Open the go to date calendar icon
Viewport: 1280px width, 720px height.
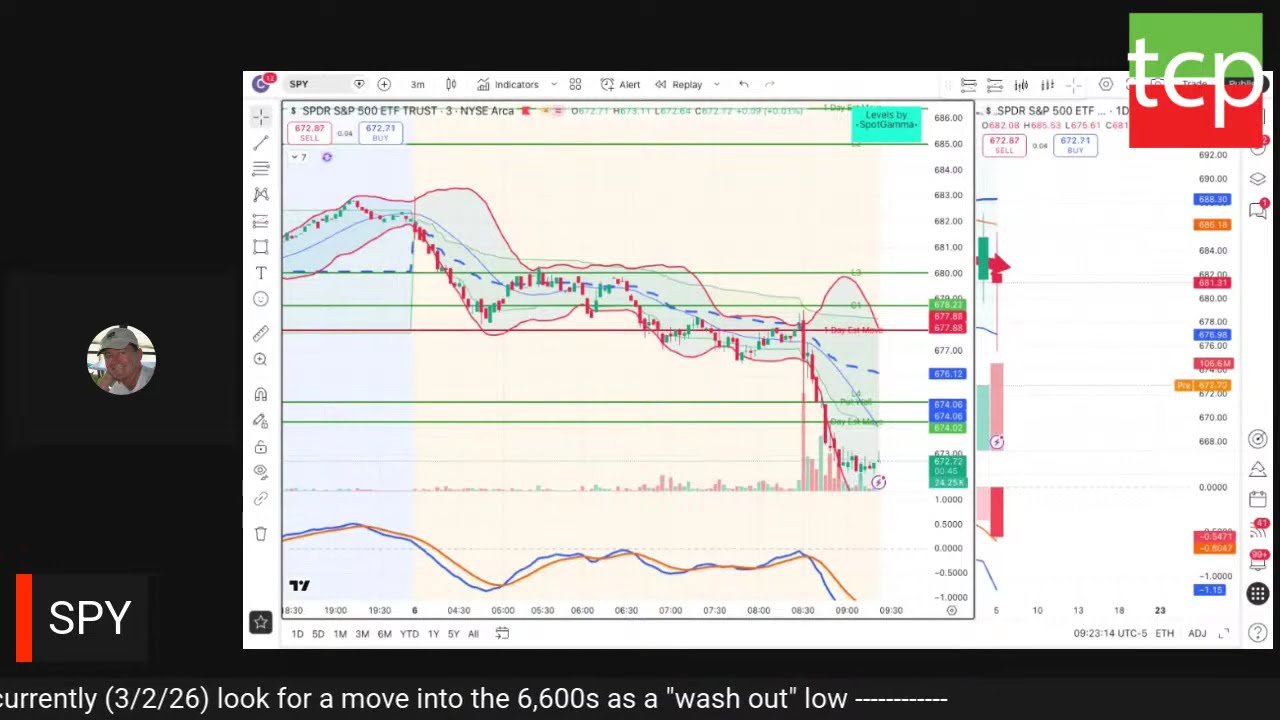502,633
